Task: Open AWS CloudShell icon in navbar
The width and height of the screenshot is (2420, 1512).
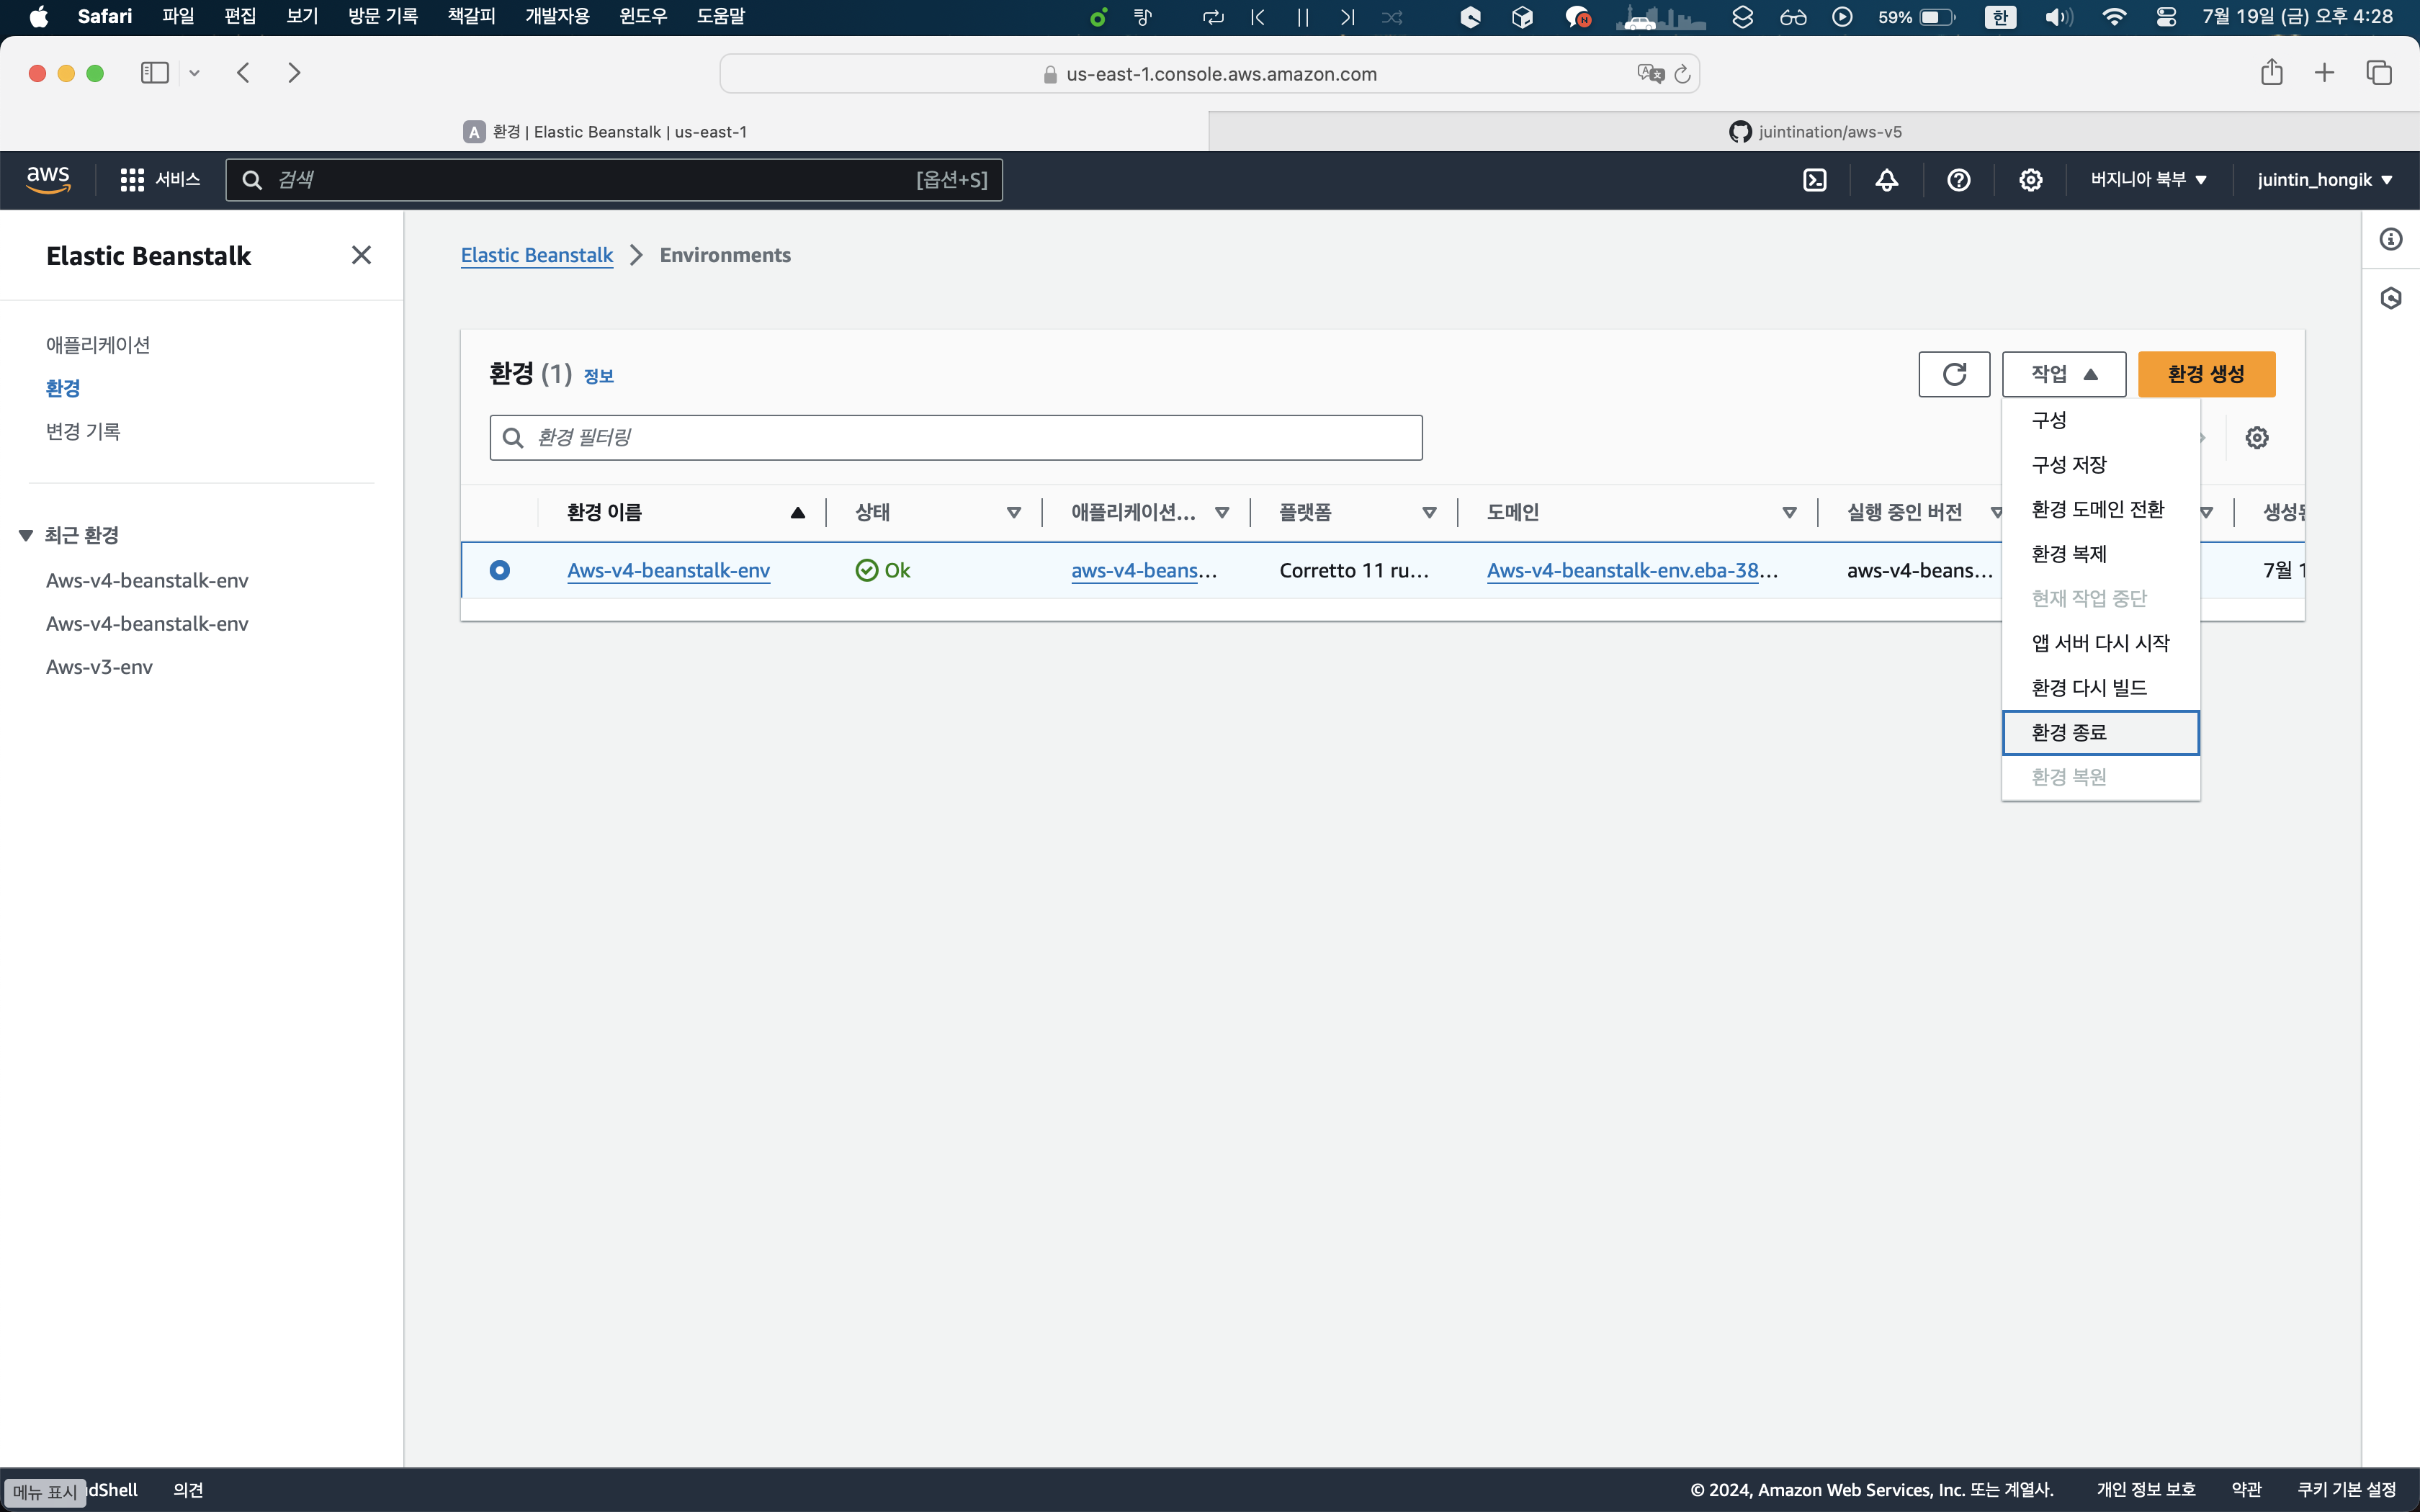Action: pos(1814,180)
